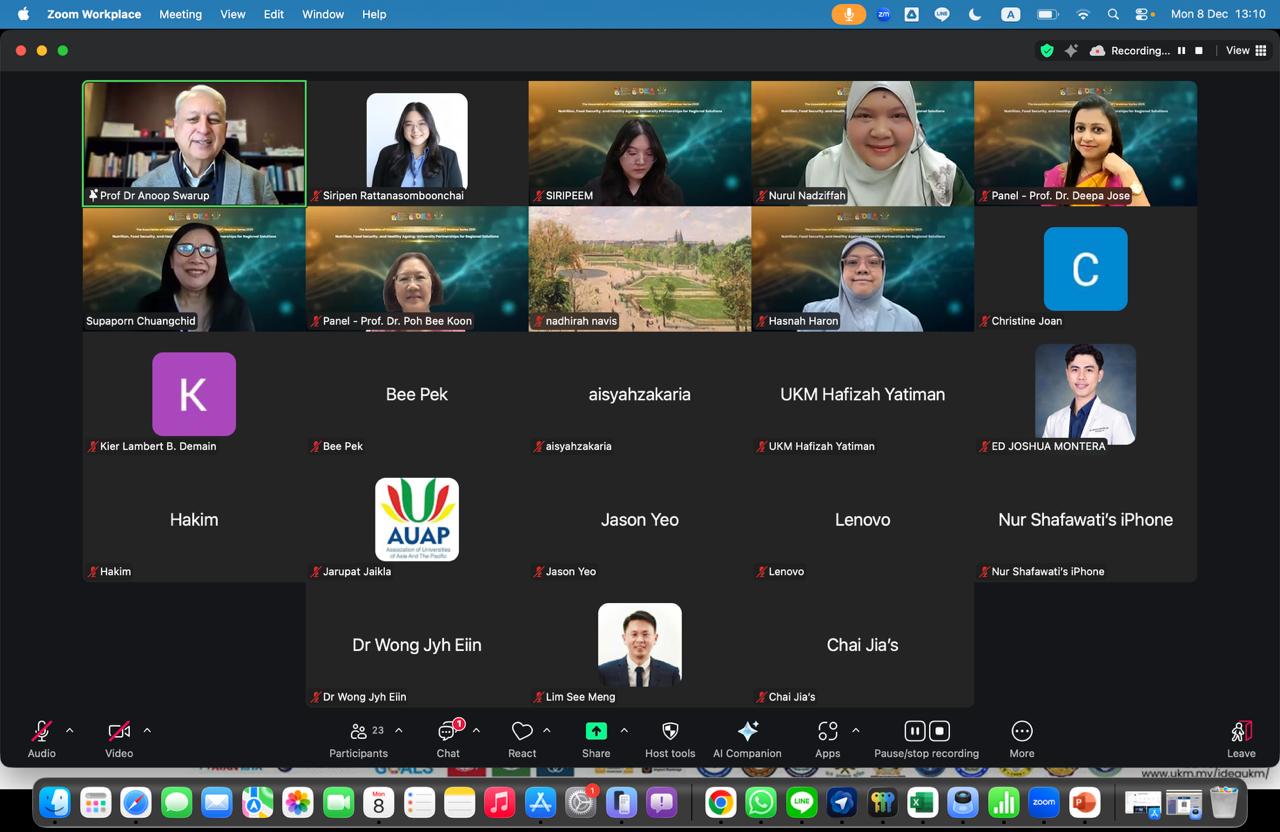Expand the audio options arrow beside Audio
1280x832 pixels.
point(69,731)
